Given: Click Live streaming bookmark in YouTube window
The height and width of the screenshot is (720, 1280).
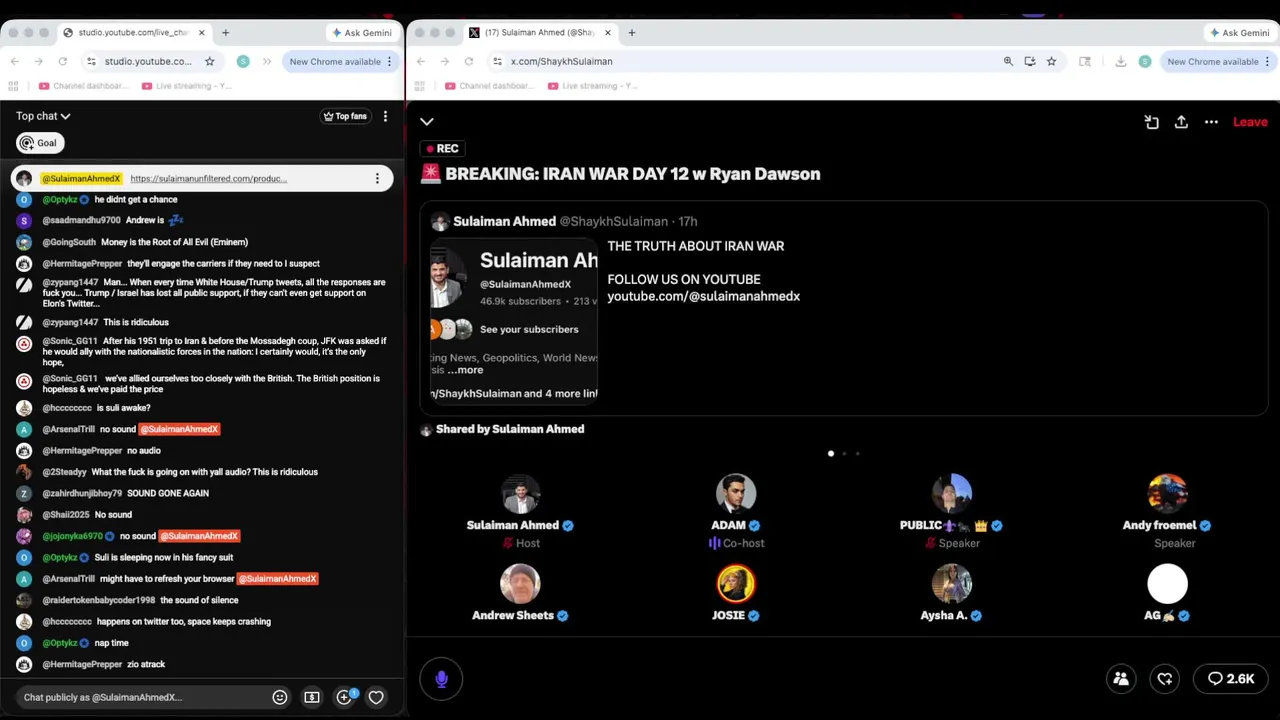Looking at the screenshot, I should point(187,86).
